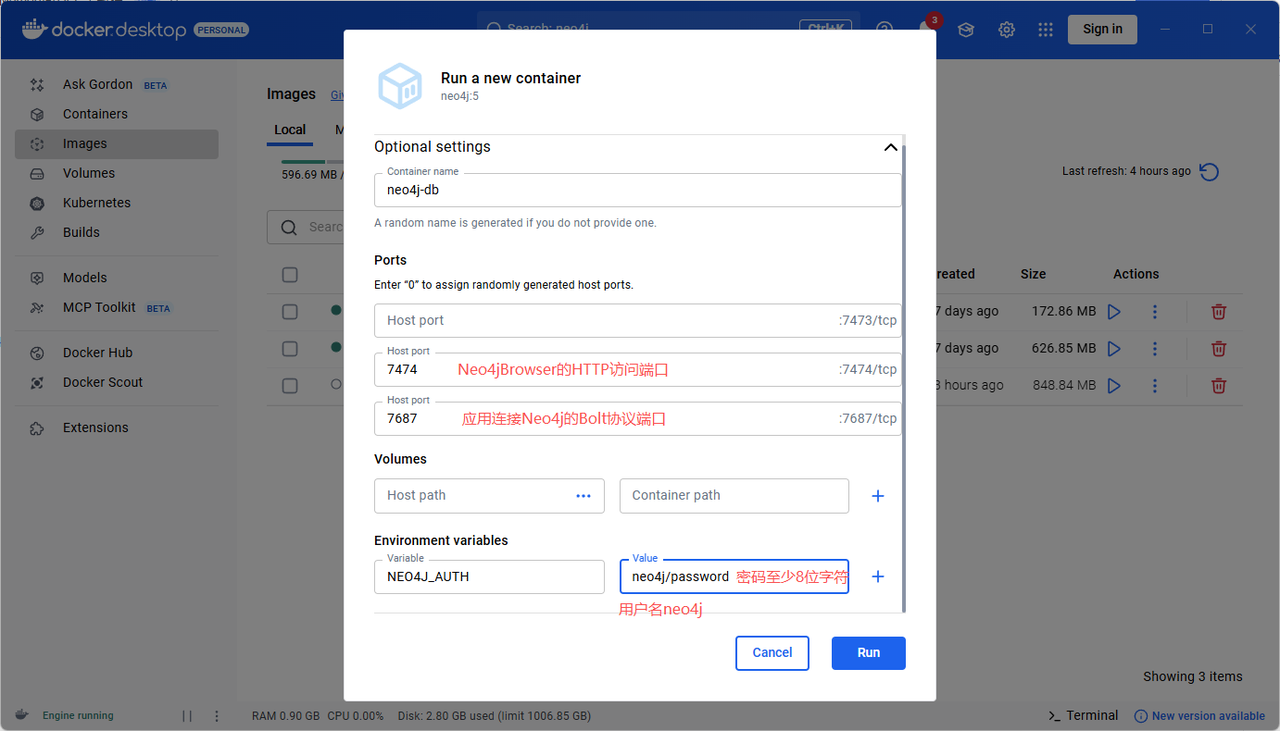Click the New version available link
The image size is (1280, 731).
coord(1200,716)
